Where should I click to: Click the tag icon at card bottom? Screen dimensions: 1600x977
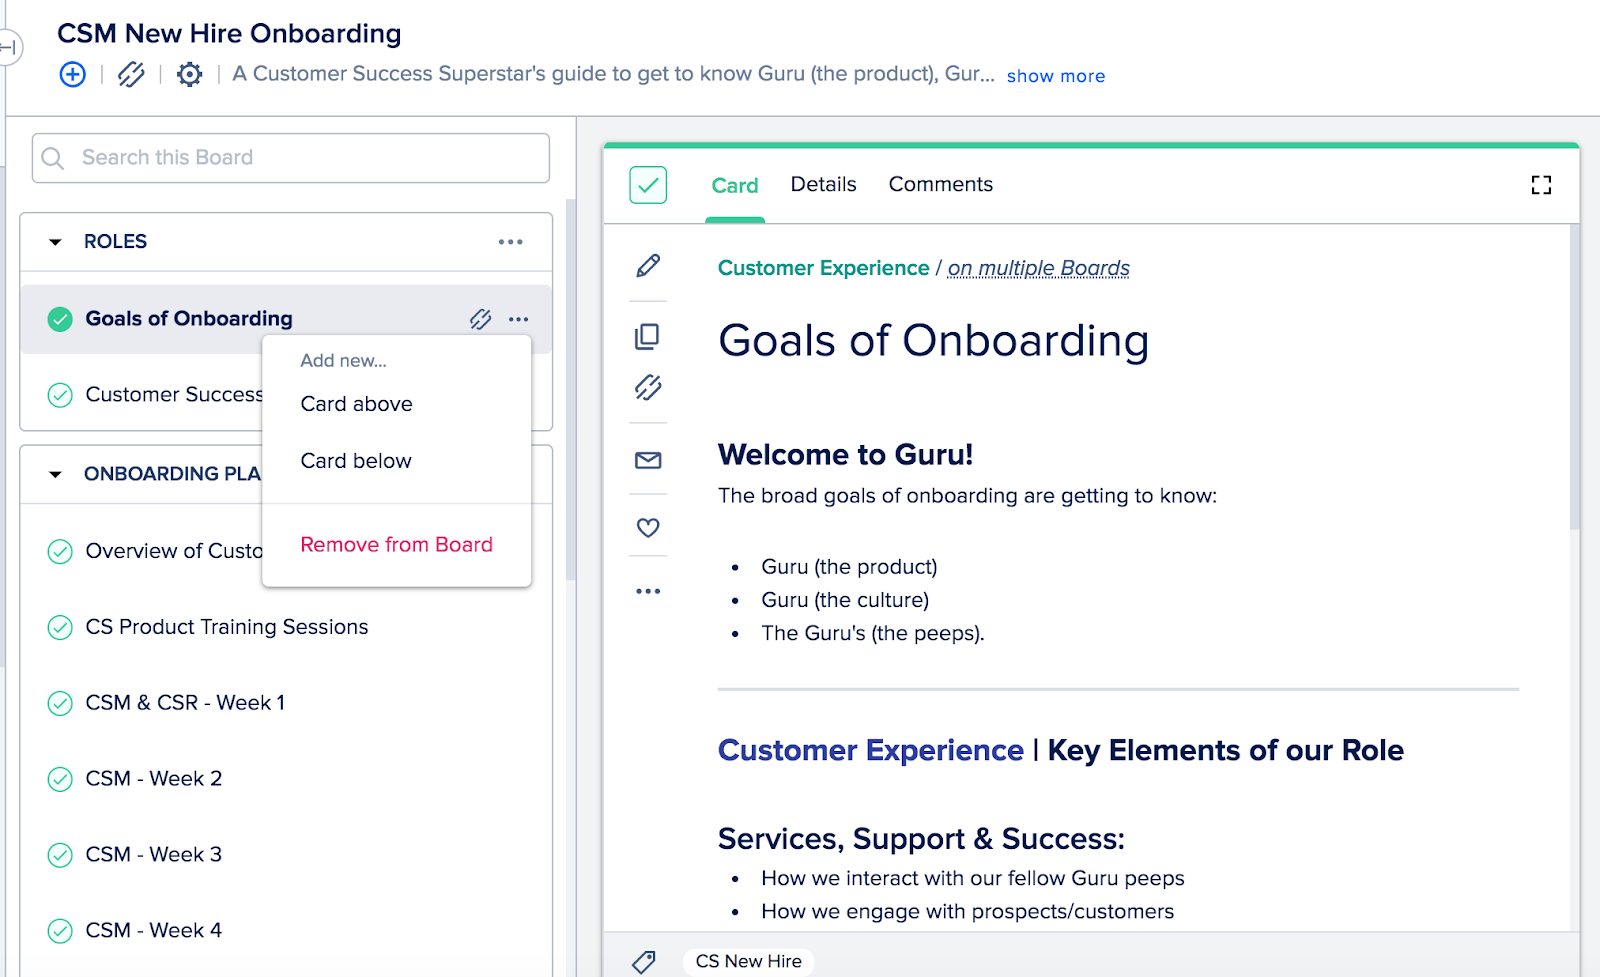[644, 962]
